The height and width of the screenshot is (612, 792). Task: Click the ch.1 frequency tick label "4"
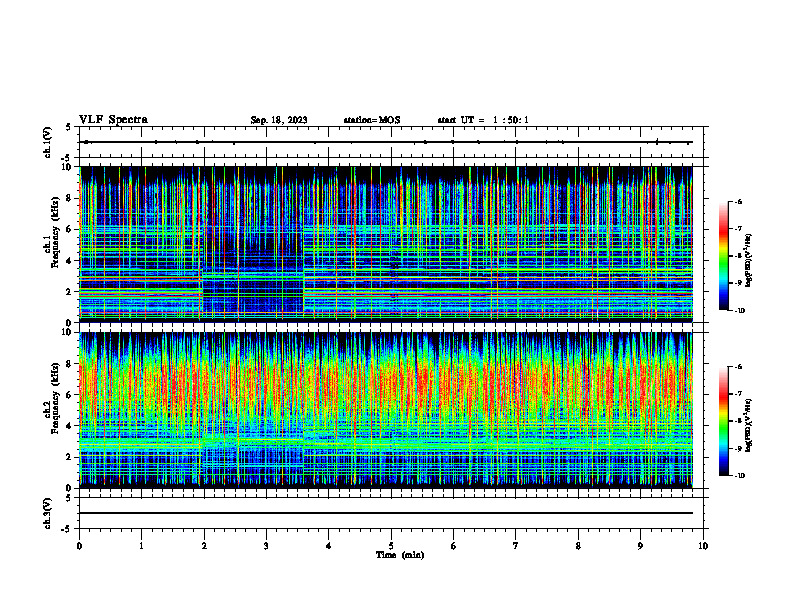point(70,261)
